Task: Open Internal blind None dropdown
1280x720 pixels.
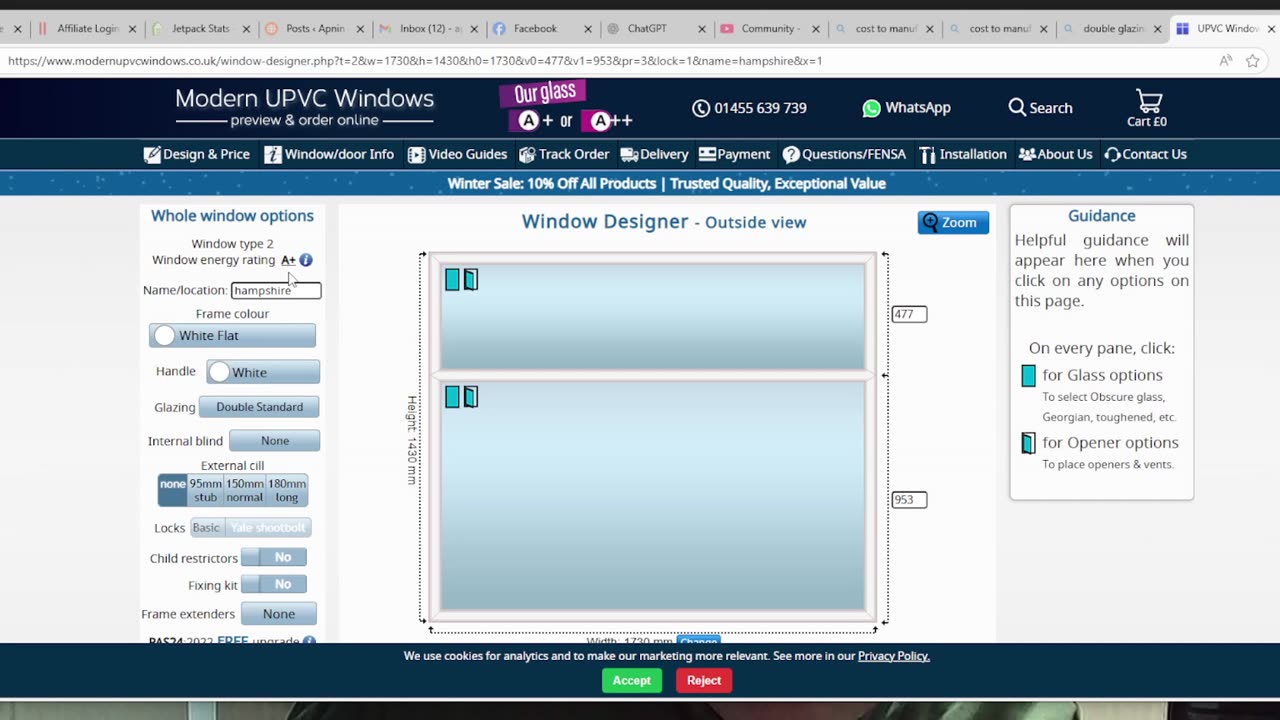Action: coord(274,441)
